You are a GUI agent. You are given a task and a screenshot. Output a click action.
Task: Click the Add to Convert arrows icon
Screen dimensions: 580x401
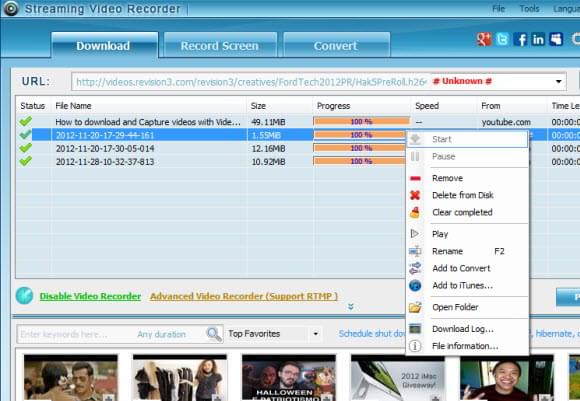coord(415,268)
